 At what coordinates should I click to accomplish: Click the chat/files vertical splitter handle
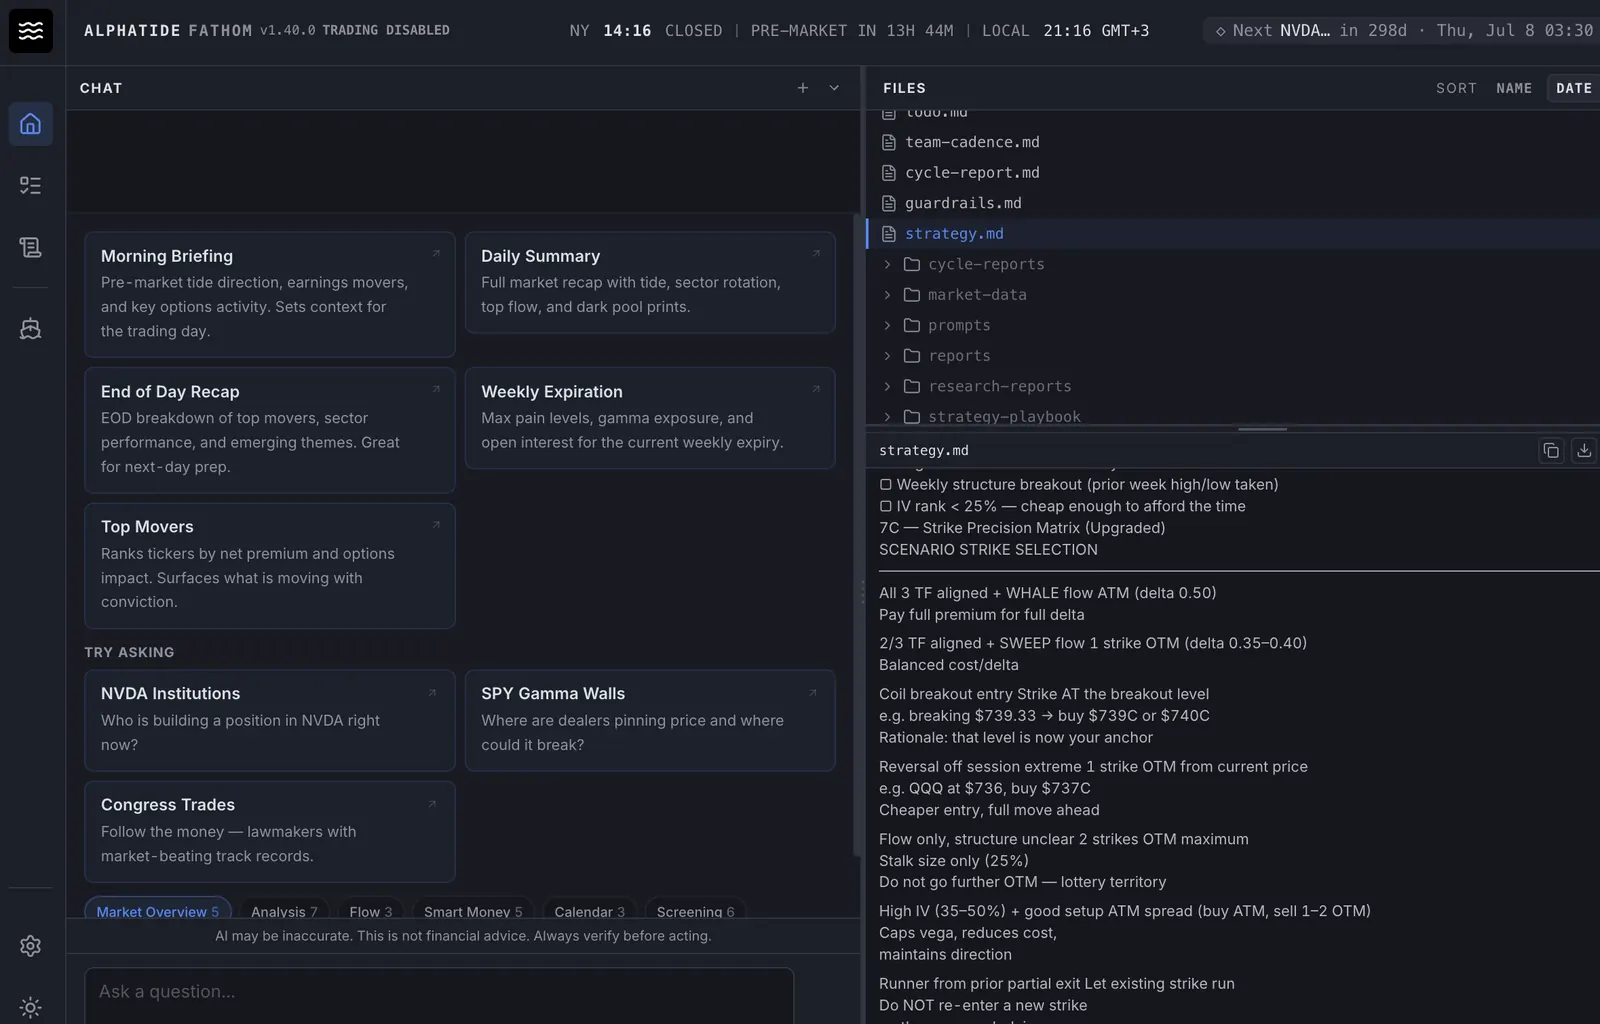863,593
